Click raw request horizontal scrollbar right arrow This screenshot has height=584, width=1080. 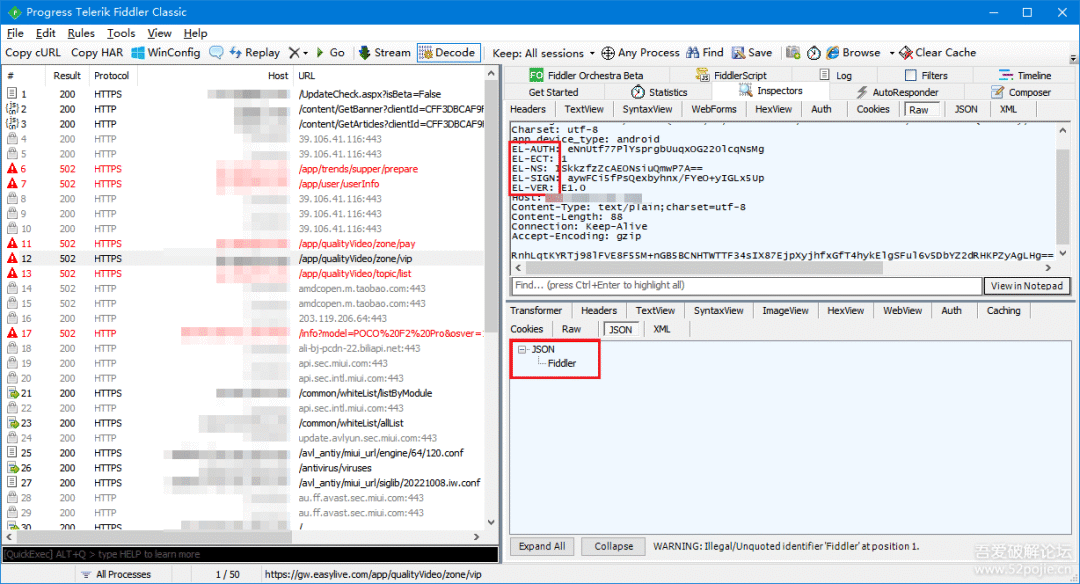[1048, 268]
